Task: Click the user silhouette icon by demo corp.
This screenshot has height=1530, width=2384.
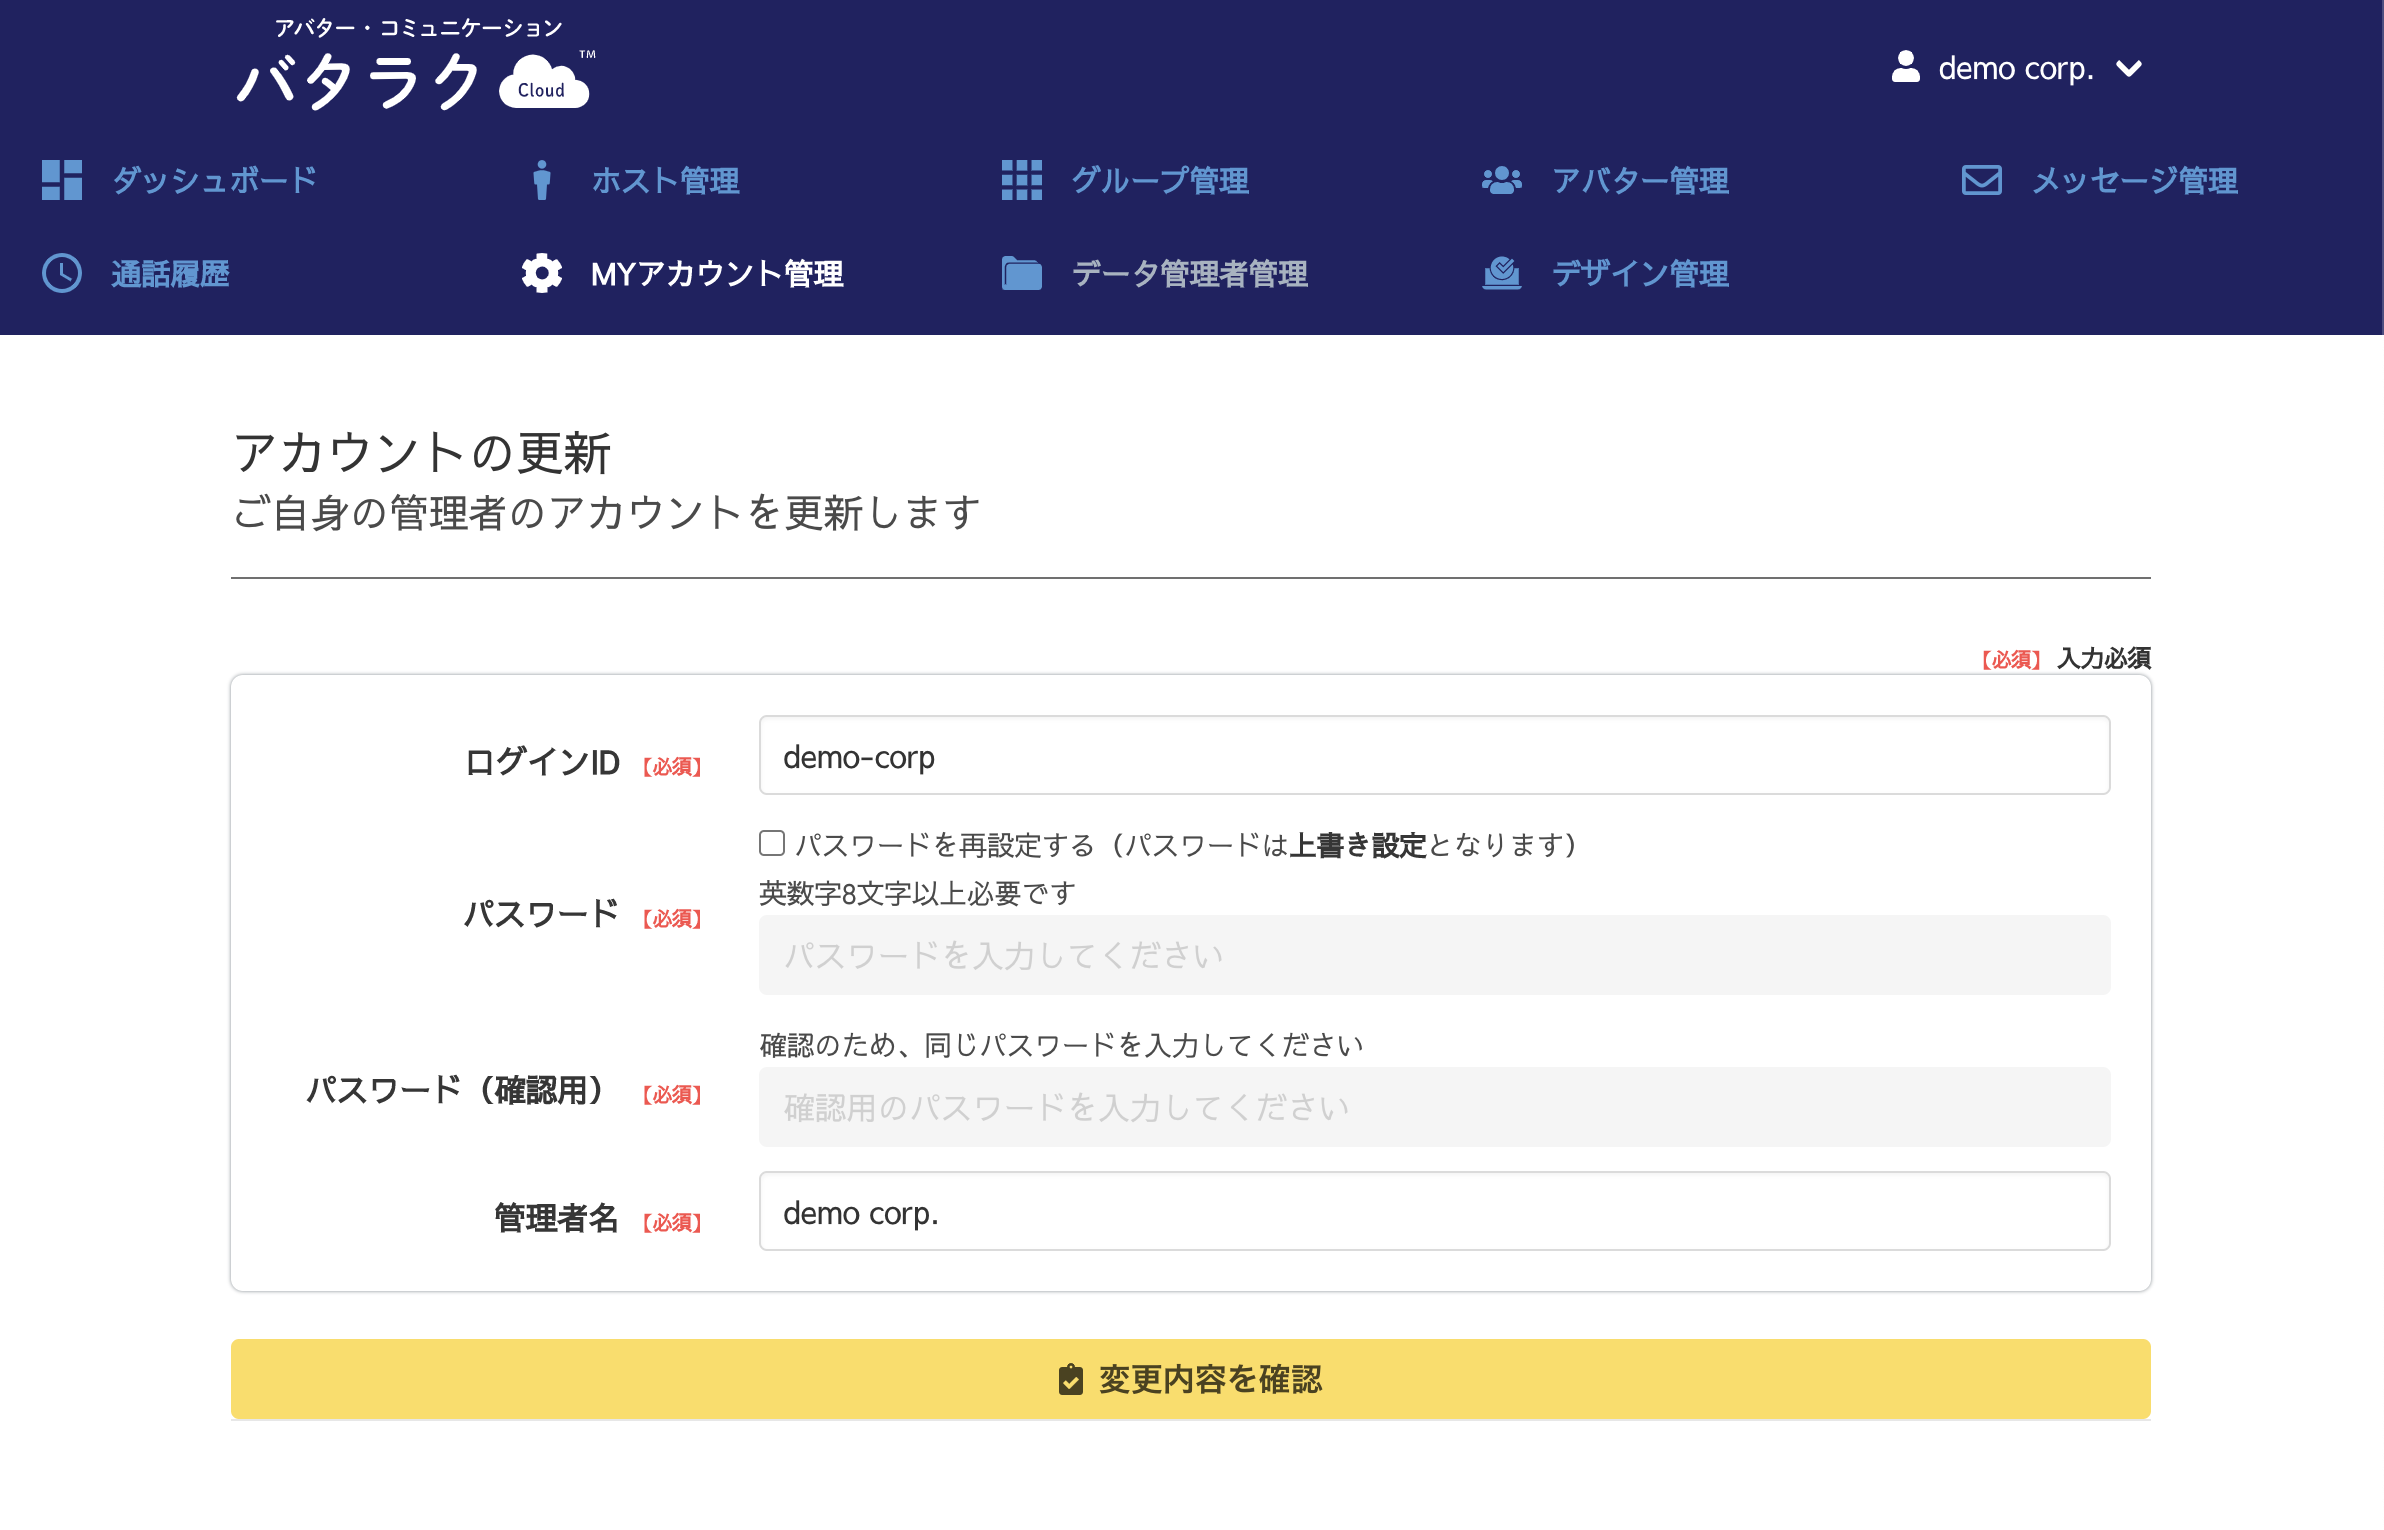Action: (1906, 67)
